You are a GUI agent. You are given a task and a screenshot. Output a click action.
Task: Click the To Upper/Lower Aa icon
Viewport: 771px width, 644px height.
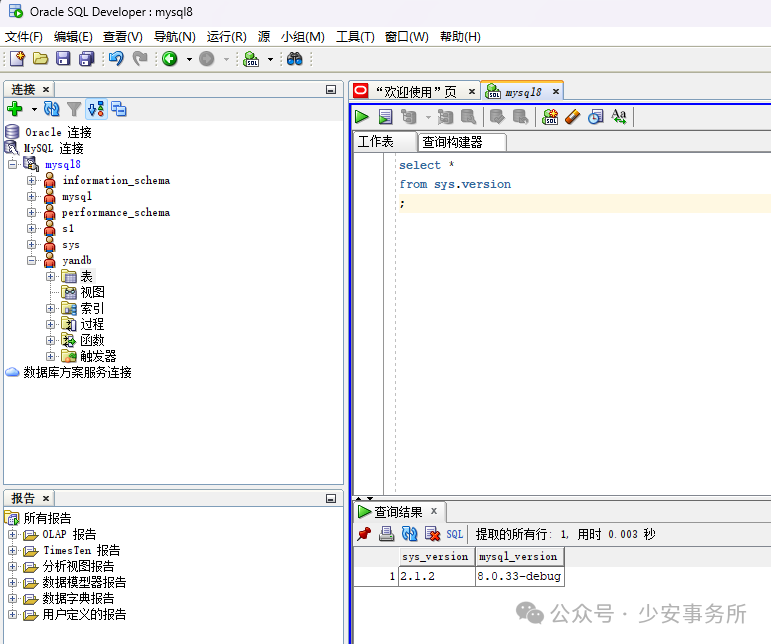[619, 117]
